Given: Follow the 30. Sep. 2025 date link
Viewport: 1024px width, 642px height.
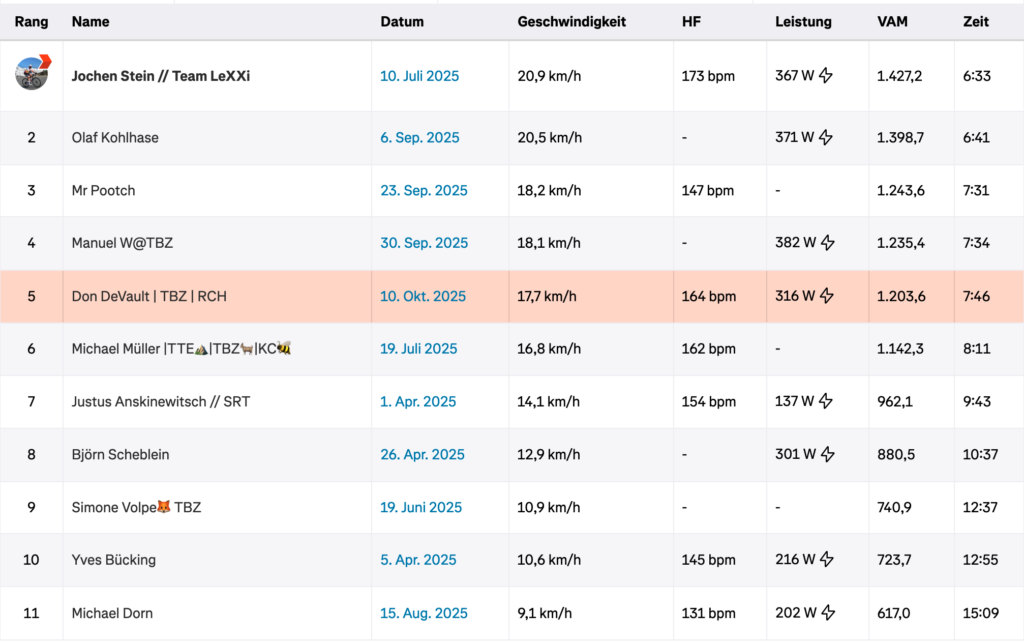Looking at the screenshot, I should click(424, 243).
